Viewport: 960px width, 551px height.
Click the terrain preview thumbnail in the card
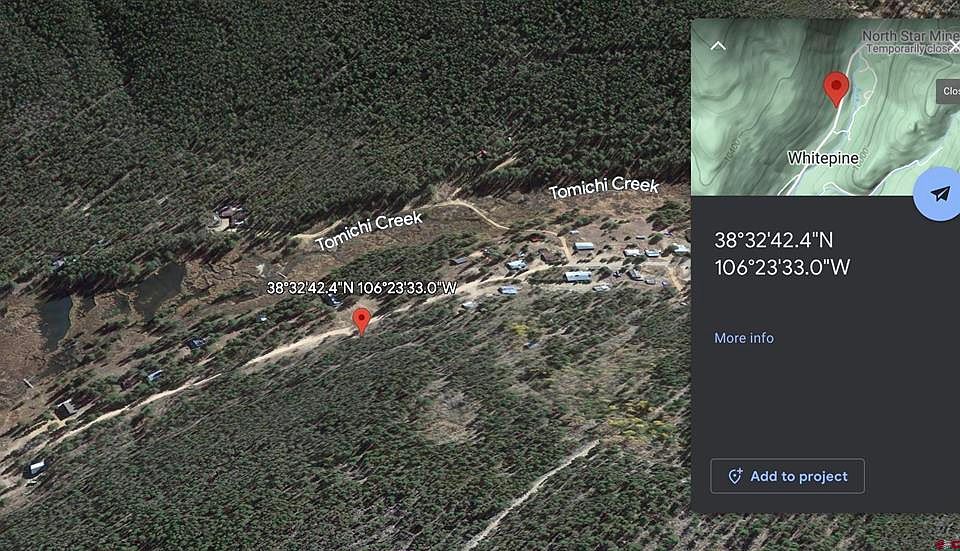point(825,107)
